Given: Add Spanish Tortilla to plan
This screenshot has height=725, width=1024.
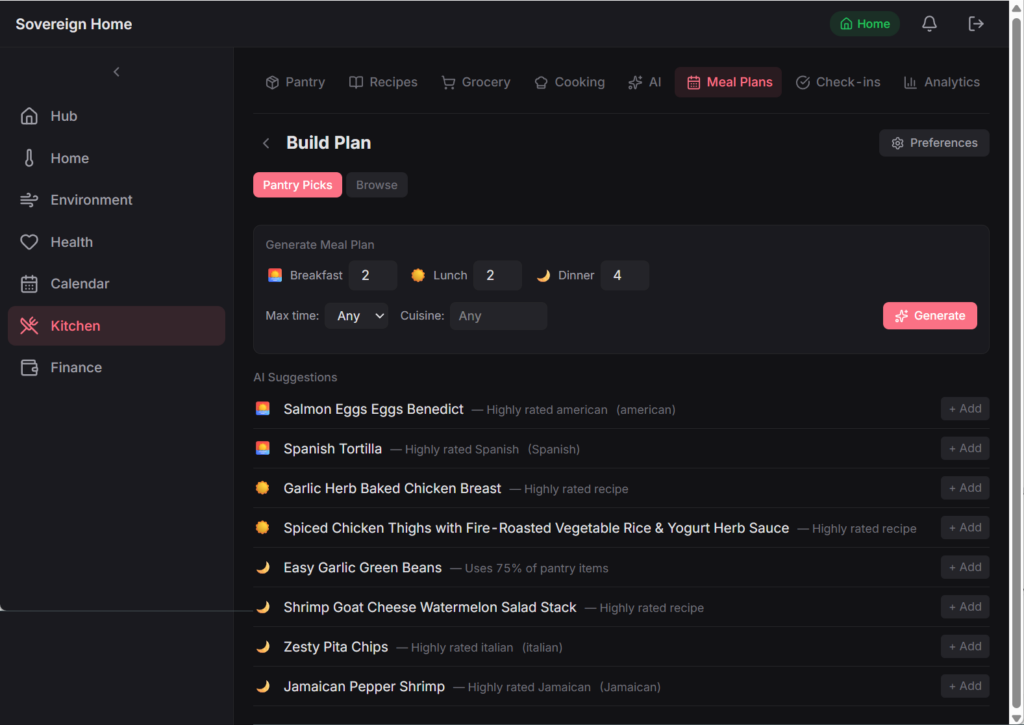Looking at the screenshot, I should [965, 448].
